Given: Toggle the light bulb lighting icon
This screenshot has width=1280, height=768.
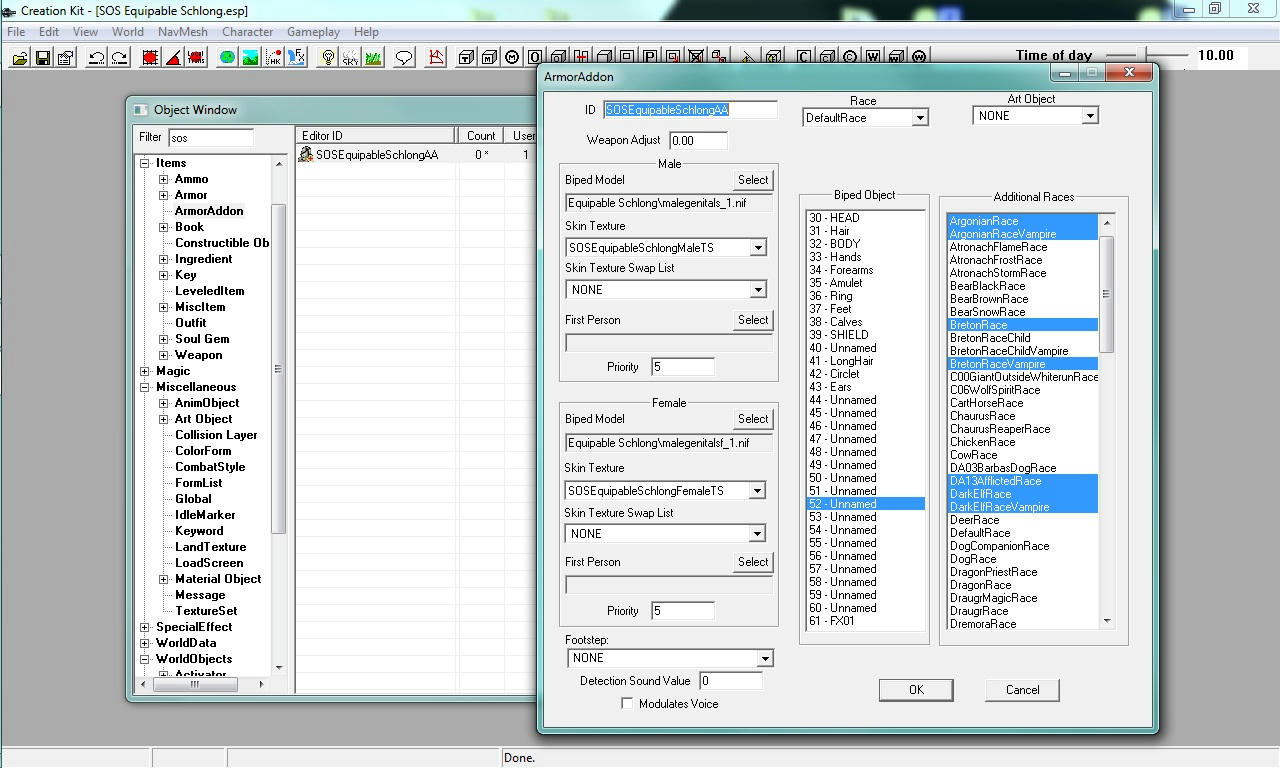Looking at the screenshot, I should pyautogui.click(x=327, y=58).
